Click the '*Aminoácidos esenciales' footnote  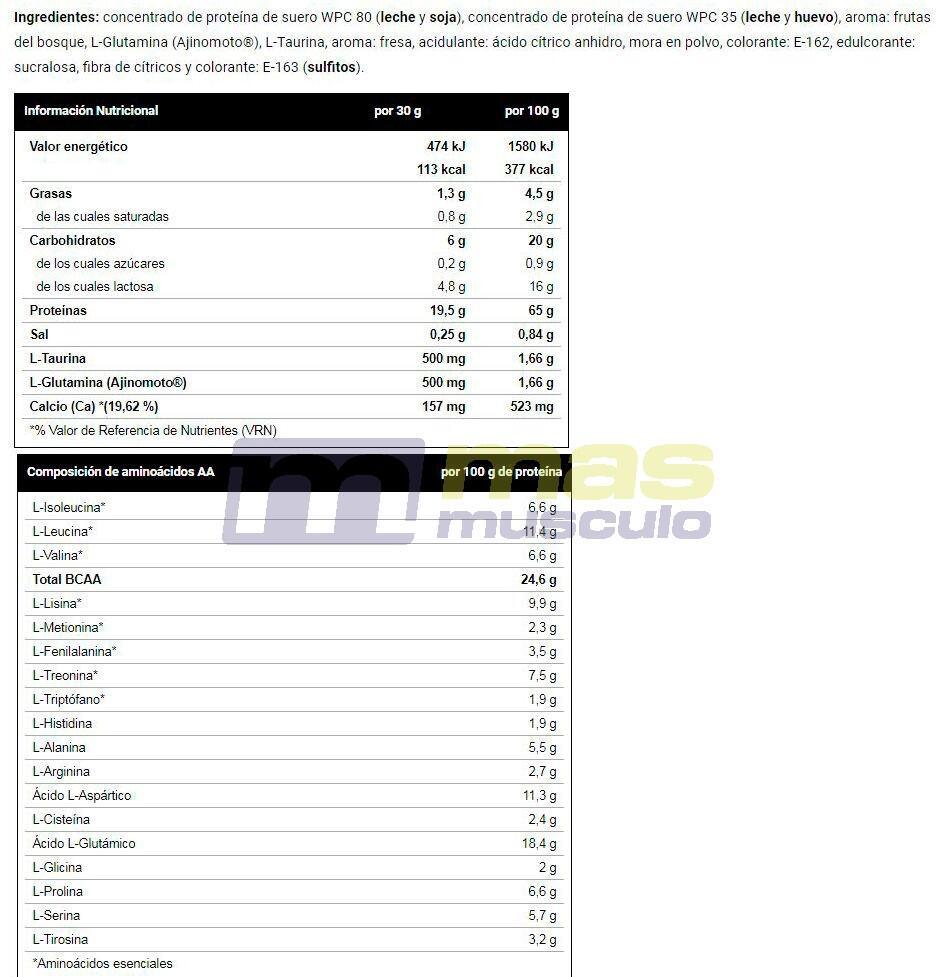coord(102,963)
